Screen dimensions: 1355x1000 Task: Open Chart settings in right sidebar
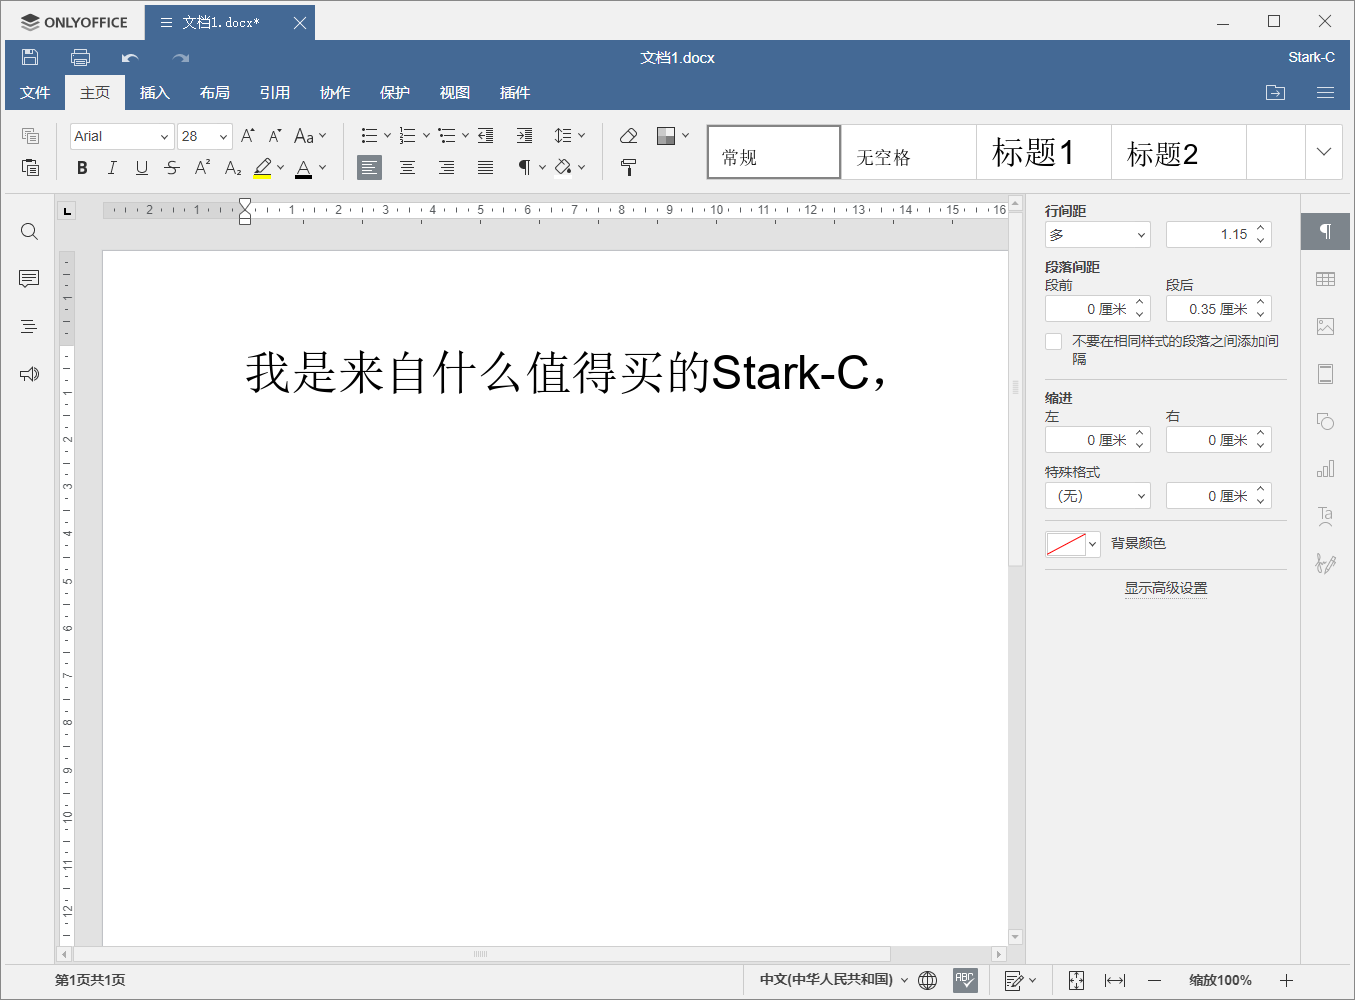click(1326, 468)
